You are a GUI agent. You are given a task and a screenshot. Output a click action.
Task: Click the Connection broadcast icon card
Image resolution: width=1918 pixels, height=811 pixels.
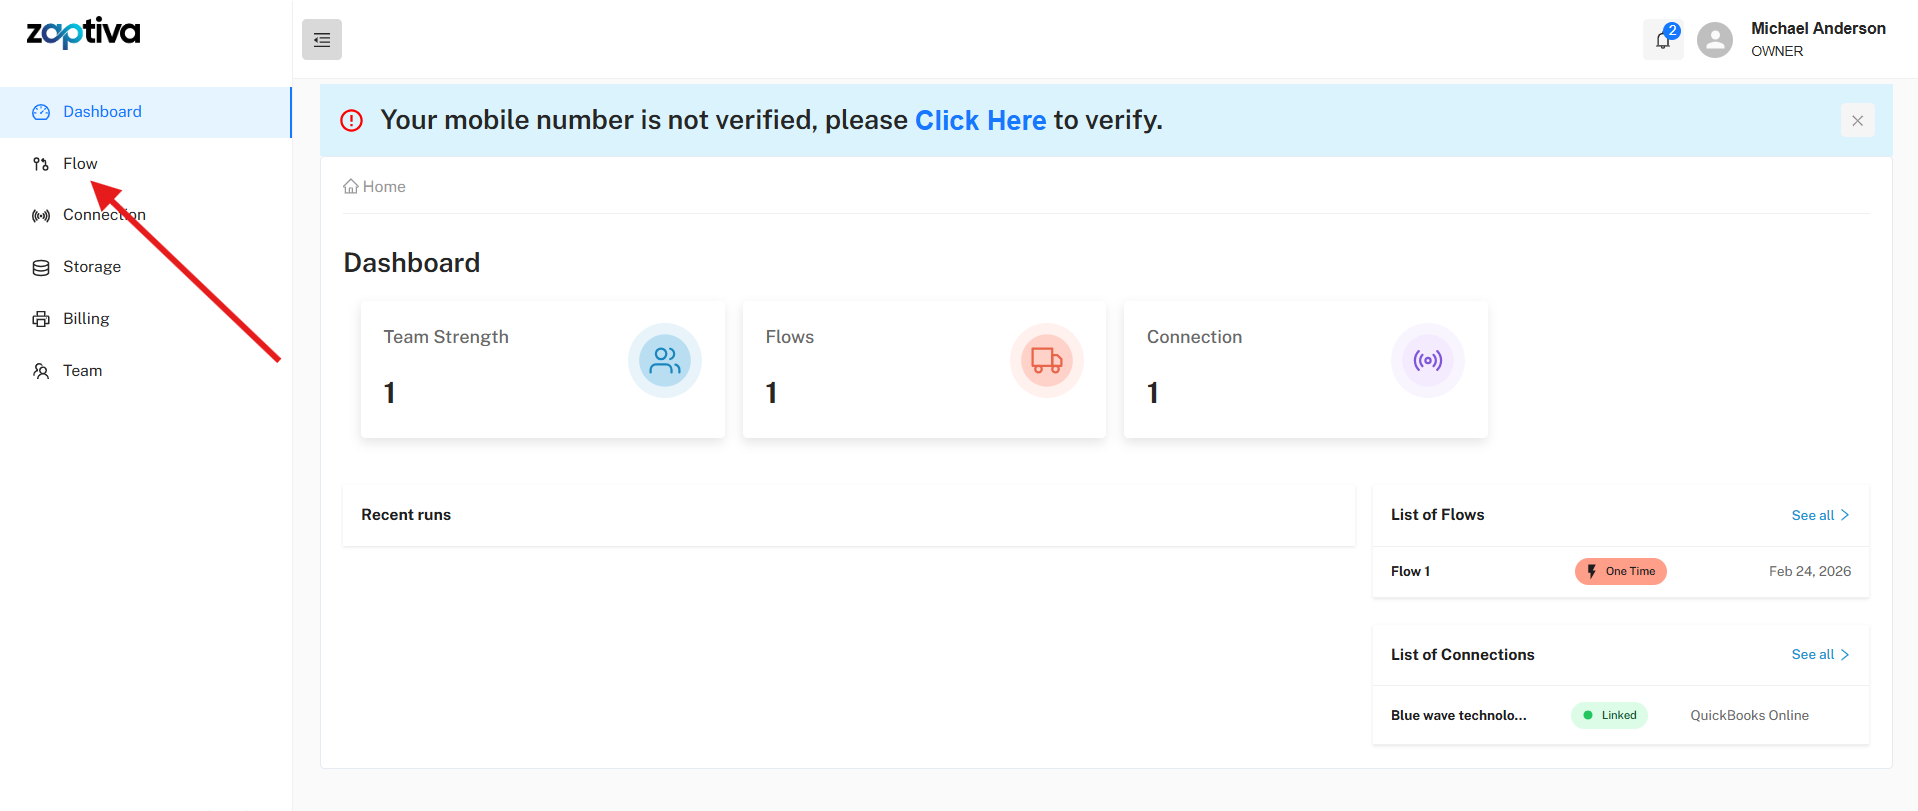[1427, 360]
